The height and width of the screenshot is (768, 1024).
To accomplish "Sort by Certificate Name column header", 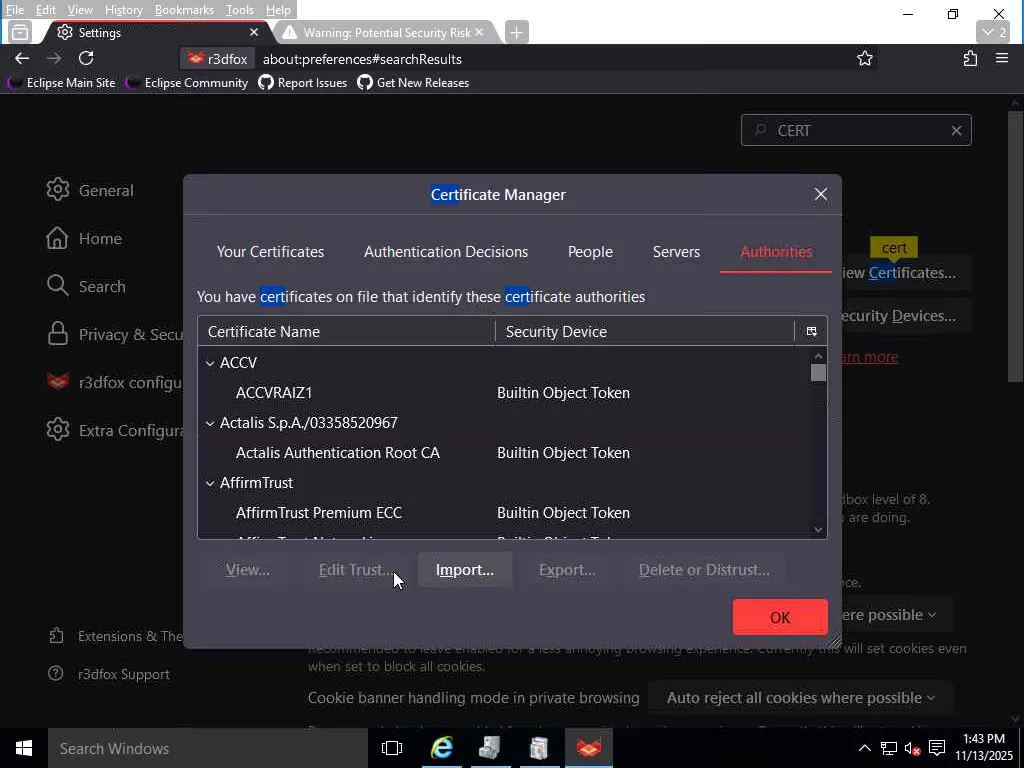I will point(346,332).
